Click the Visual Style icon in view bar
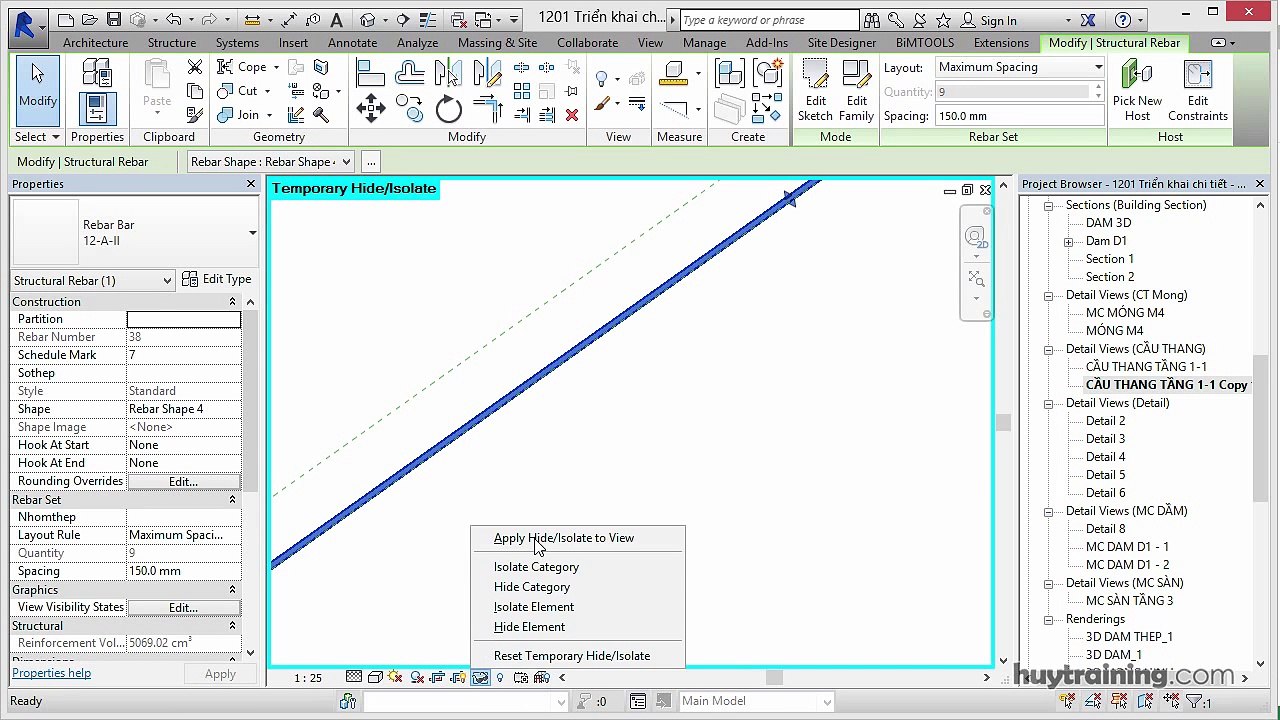The height and width of the screenshot is (720, 1280). 374,677
